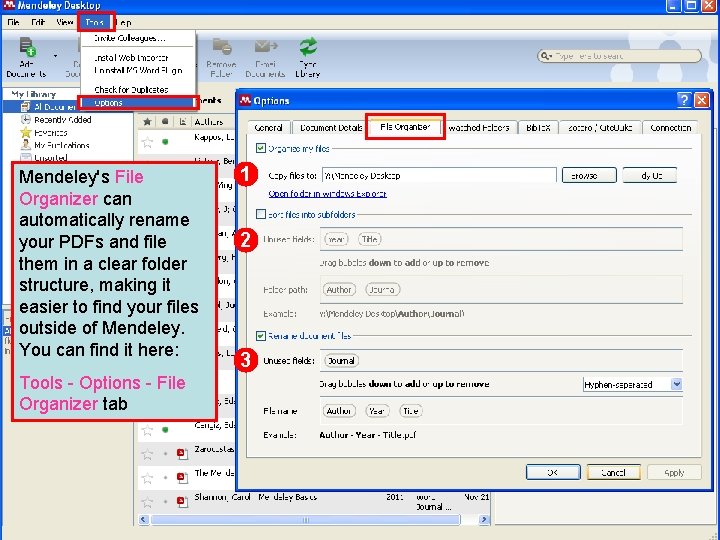Viewport: 720px width, 540px height.
Task: Click OK in the Options dialog
Action: (x=553, y=472)
